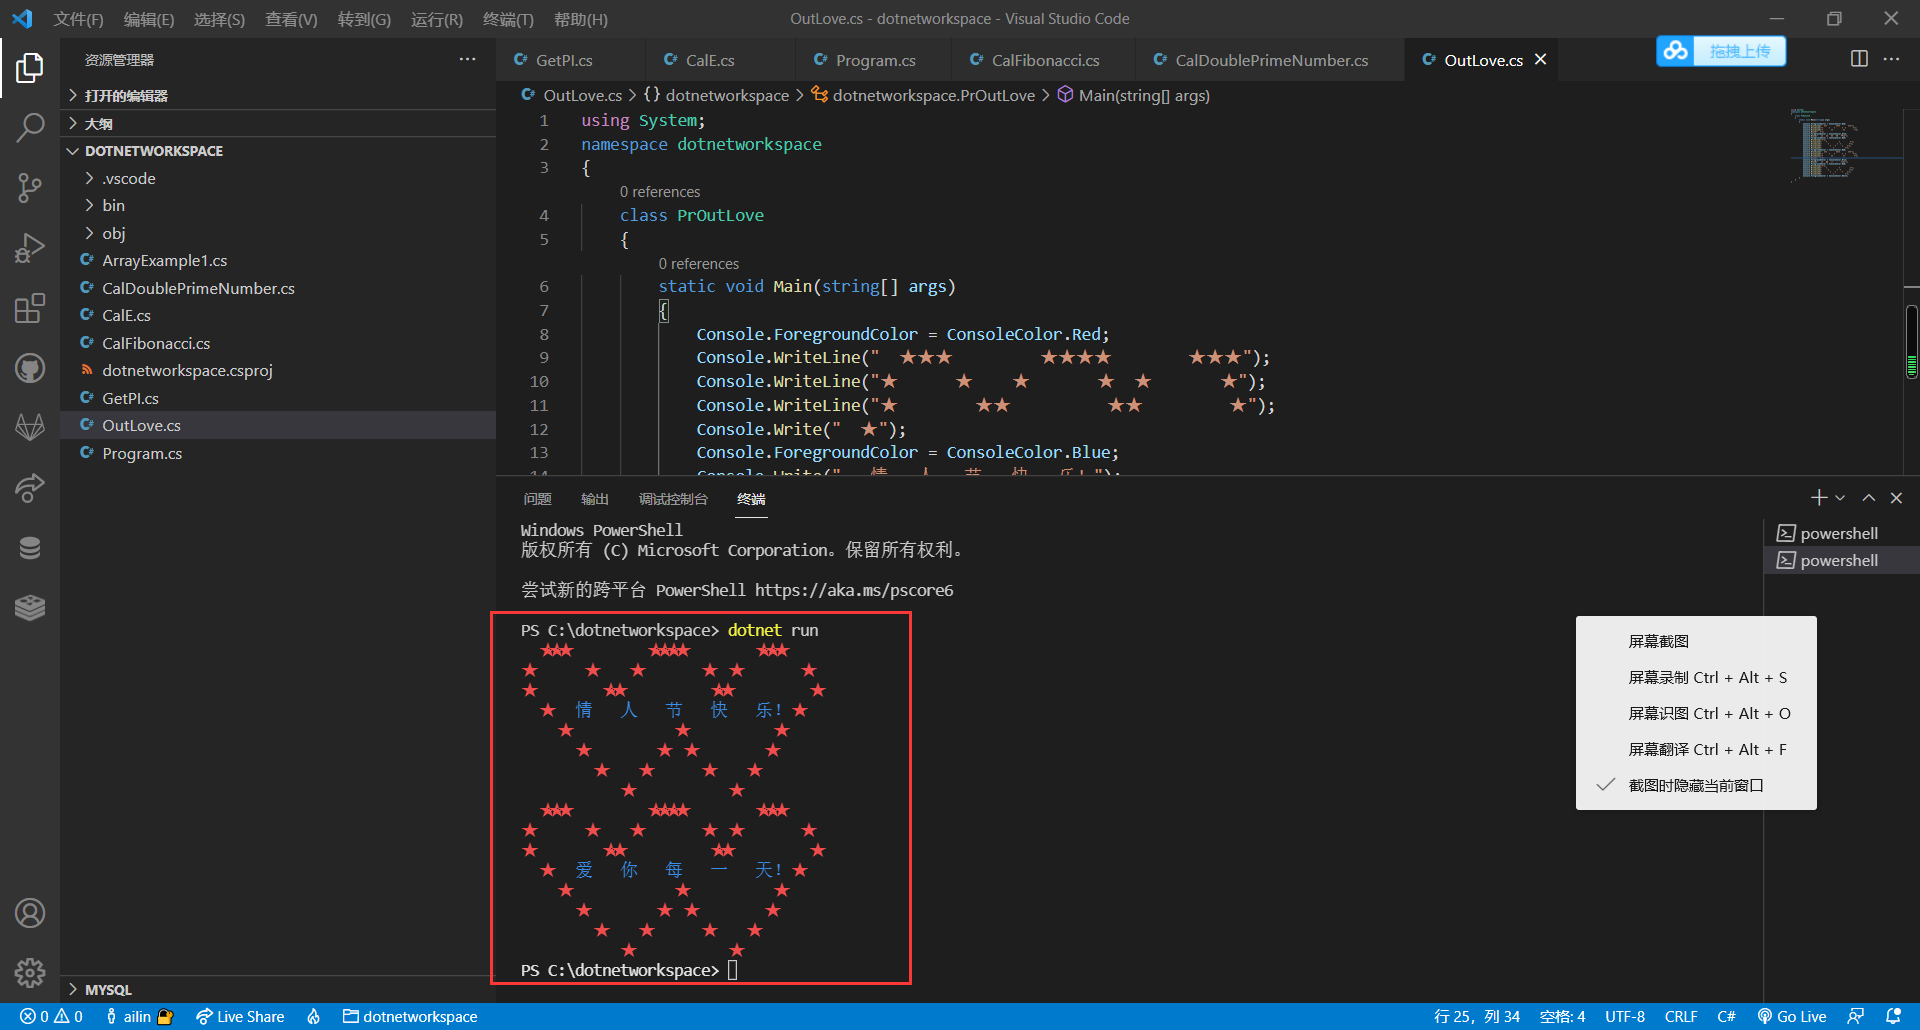This screenshot has height=1030, width=1920.
Task: Start Go Live server from status bar
Action: pos(1791,1016)
